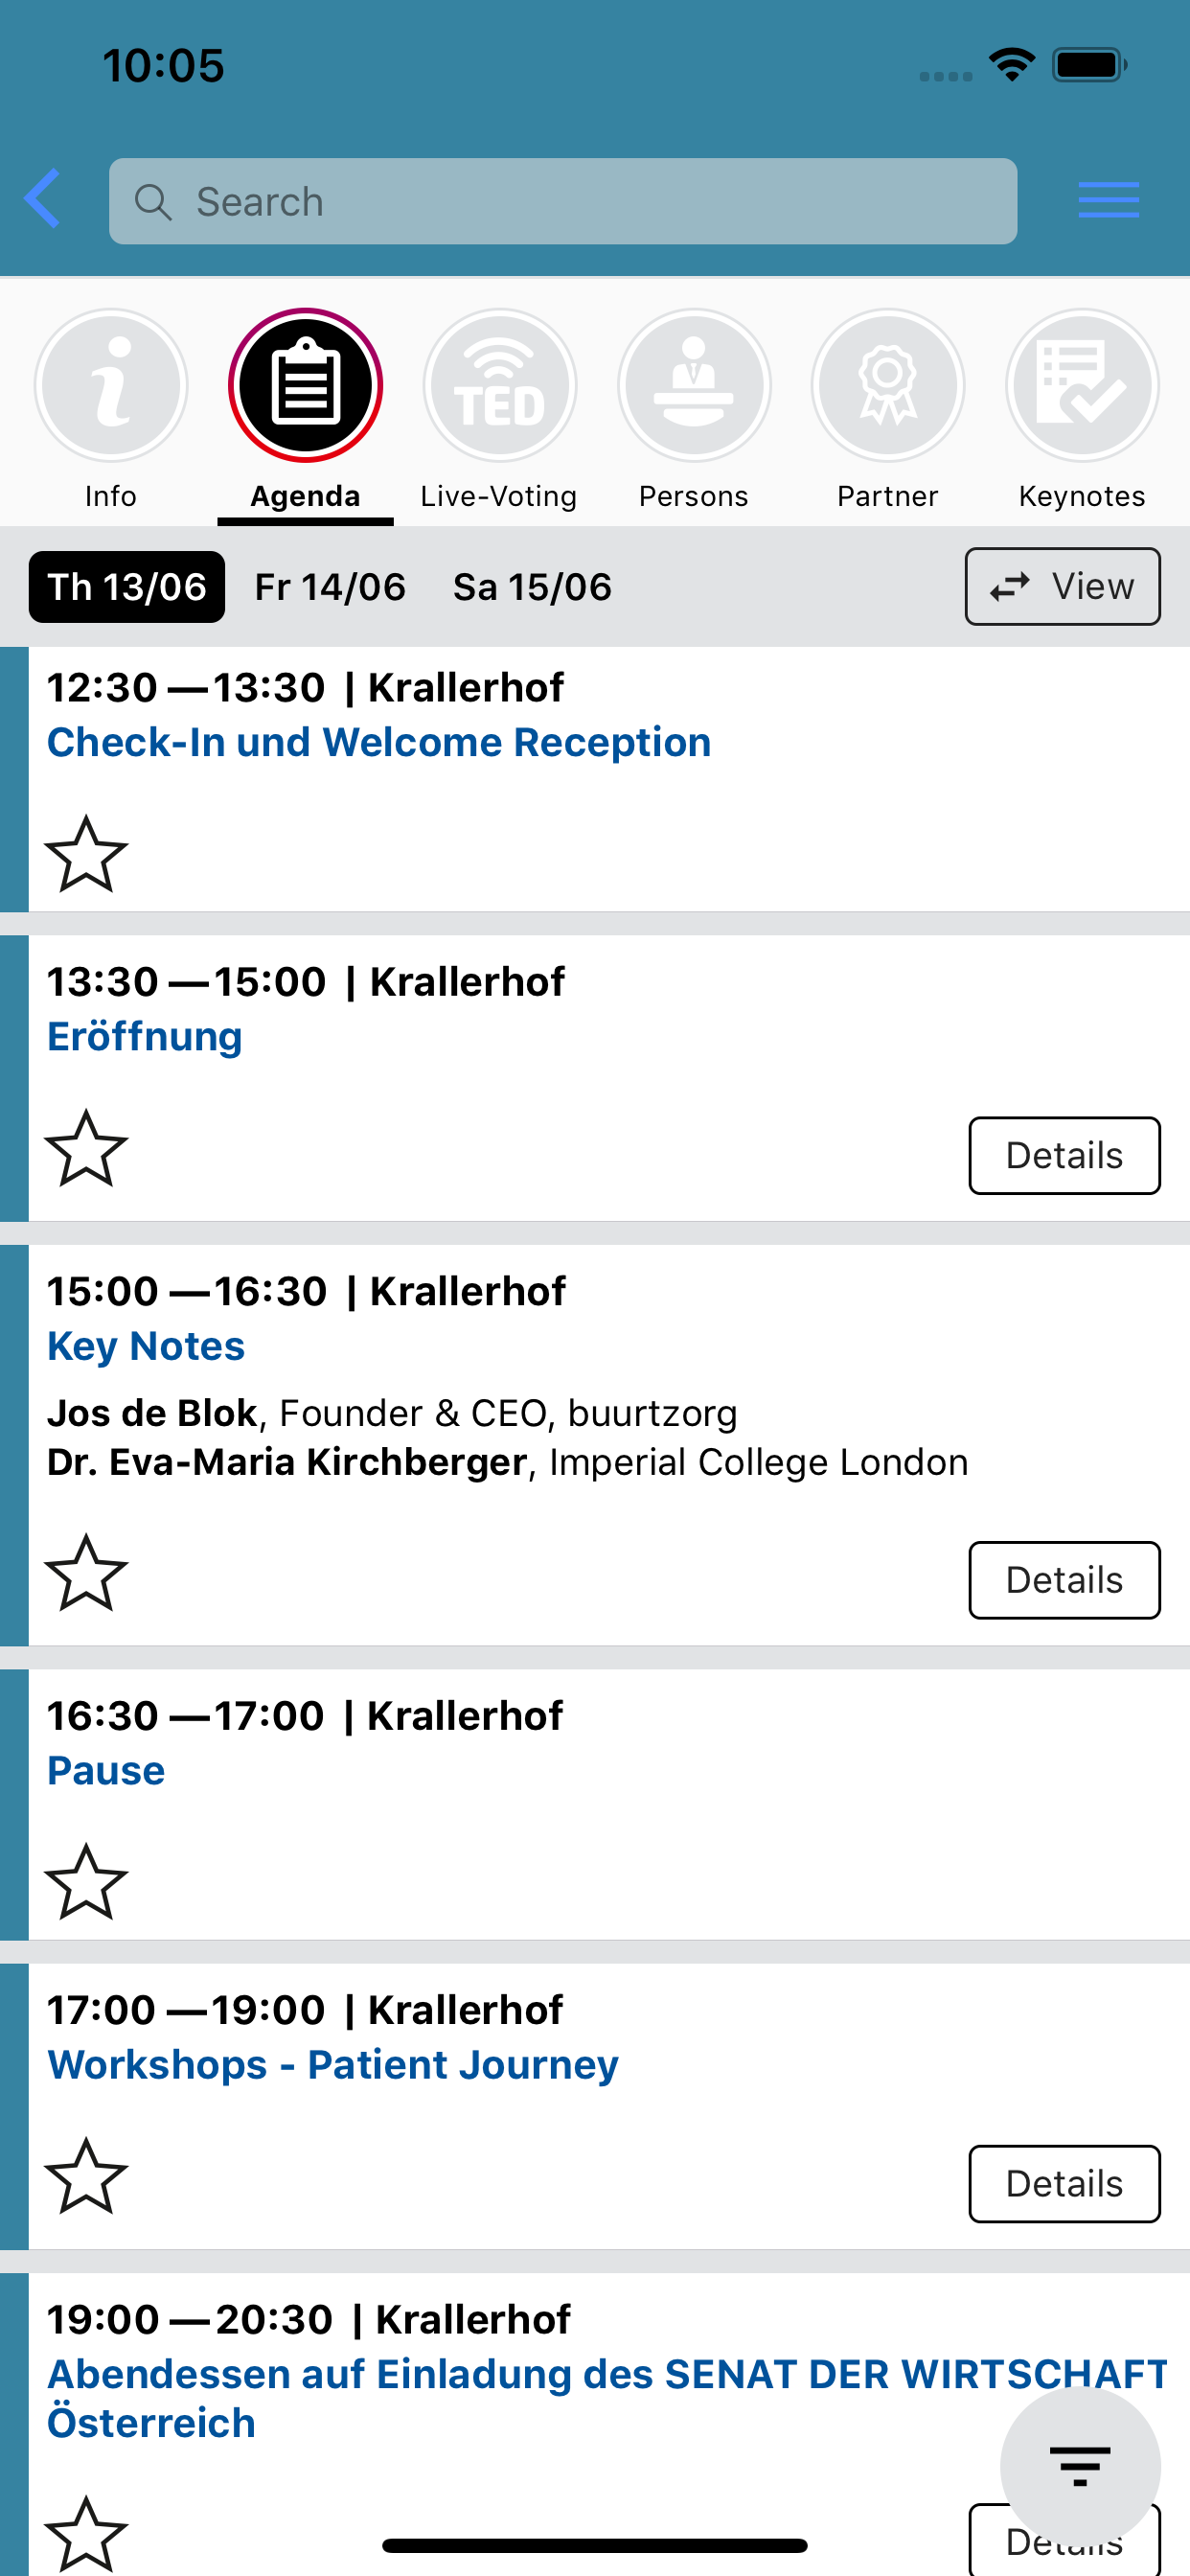The width and height of the screenshot is (1190, 2576).
Task: Favorite the Check-In und Welcome Reception session
Action: (86, 854)
